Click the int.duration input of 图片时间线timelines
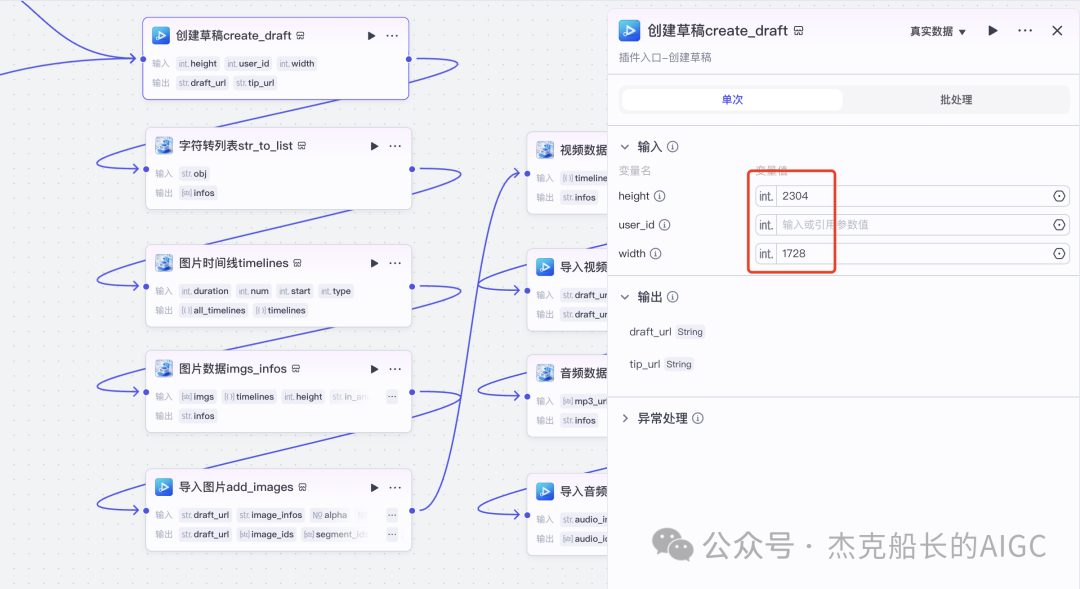Screen dimensions: 1080x589 pyautogui.click(x=205, y=291)
